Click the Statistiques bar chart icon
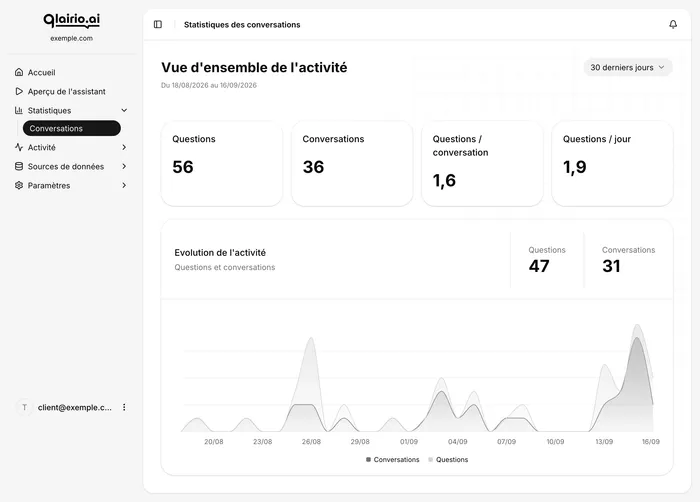This screenshot has height=502, width=700. pos(19,110)
